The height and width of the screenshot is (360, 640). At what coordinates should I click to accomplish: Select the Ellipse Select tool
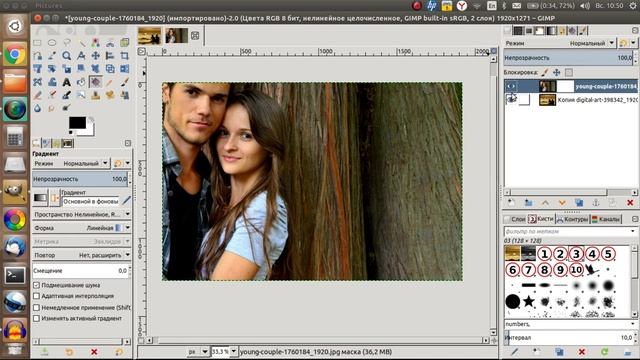coord(52,42)
